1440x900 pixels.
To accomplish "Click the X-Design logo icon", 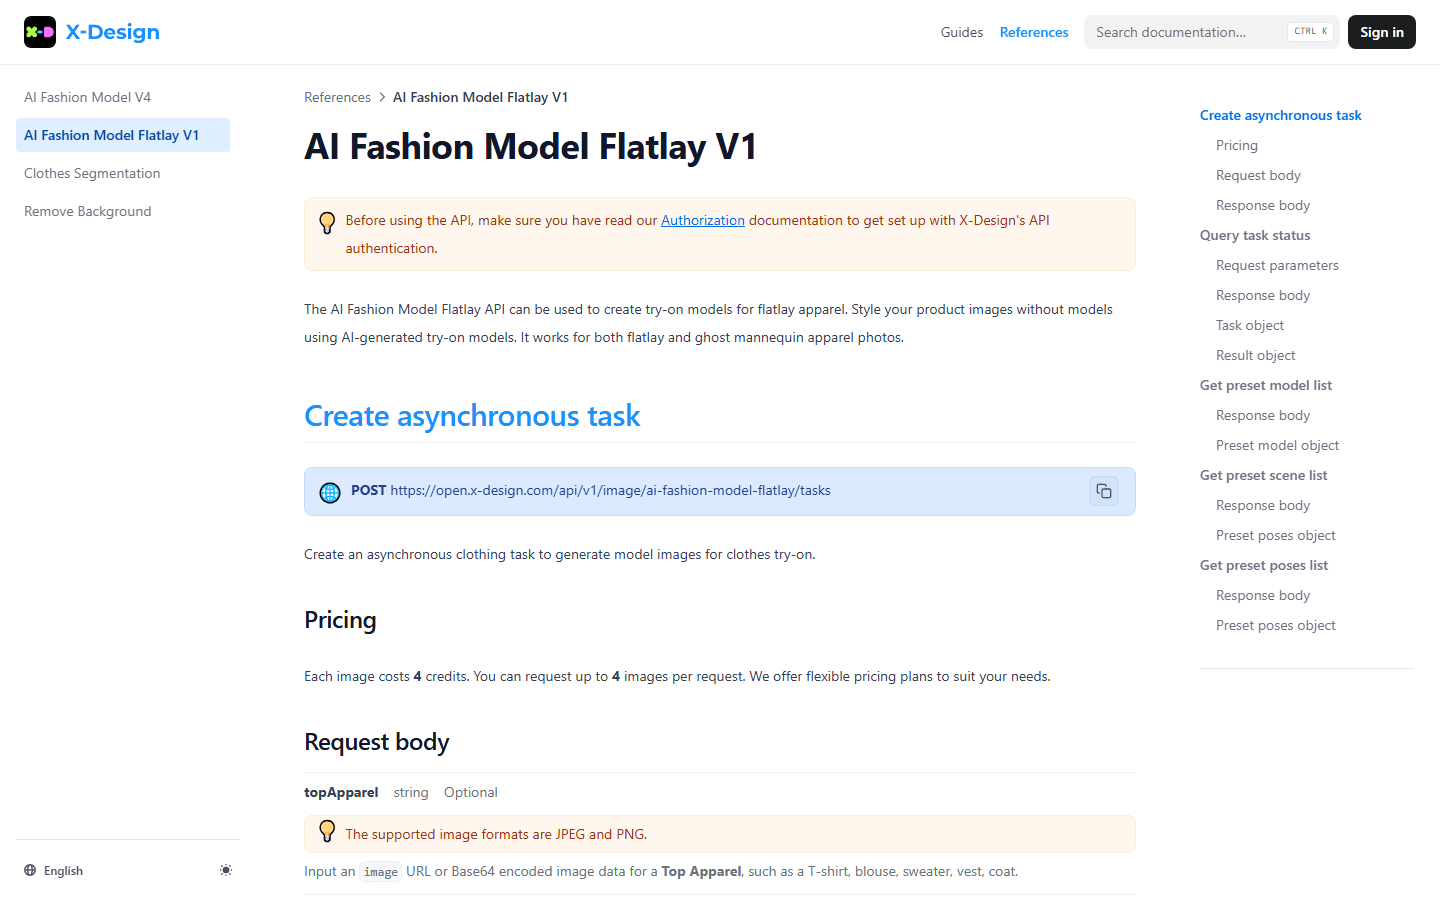I will (x=40, y=32).
